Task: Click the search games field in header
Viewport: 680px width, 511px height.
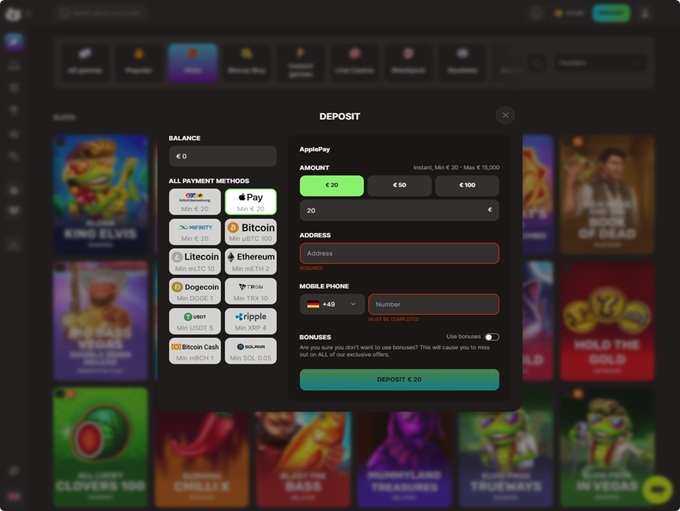Action: 101,13
